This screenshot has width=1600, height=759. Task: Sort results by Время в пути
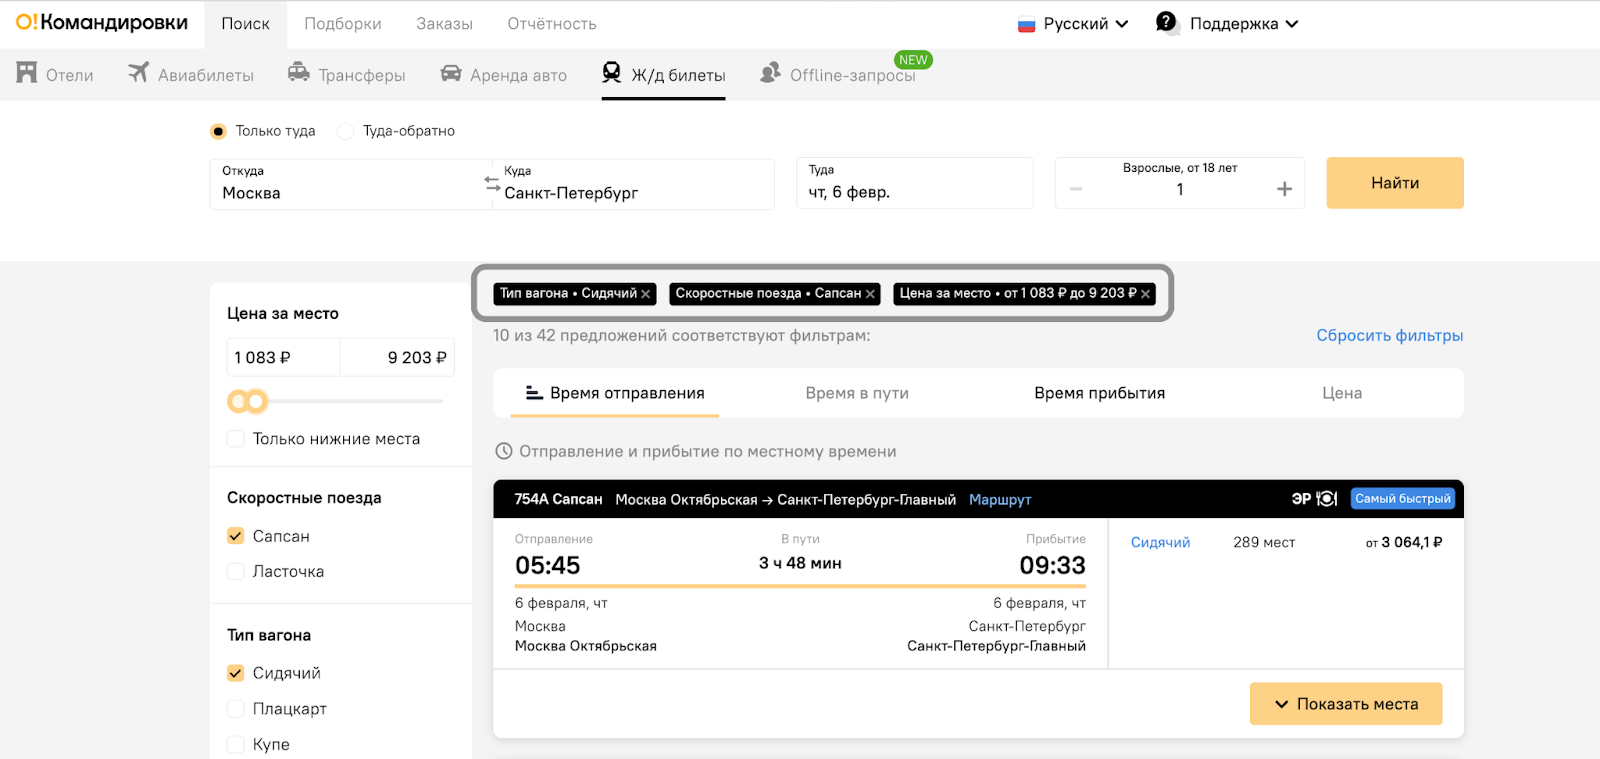(x=857, y=393)
